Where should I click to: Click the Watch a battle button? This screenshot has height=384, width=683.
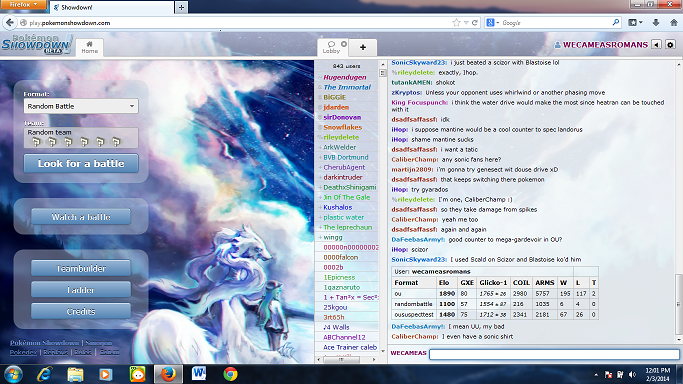tap(81, 217)
